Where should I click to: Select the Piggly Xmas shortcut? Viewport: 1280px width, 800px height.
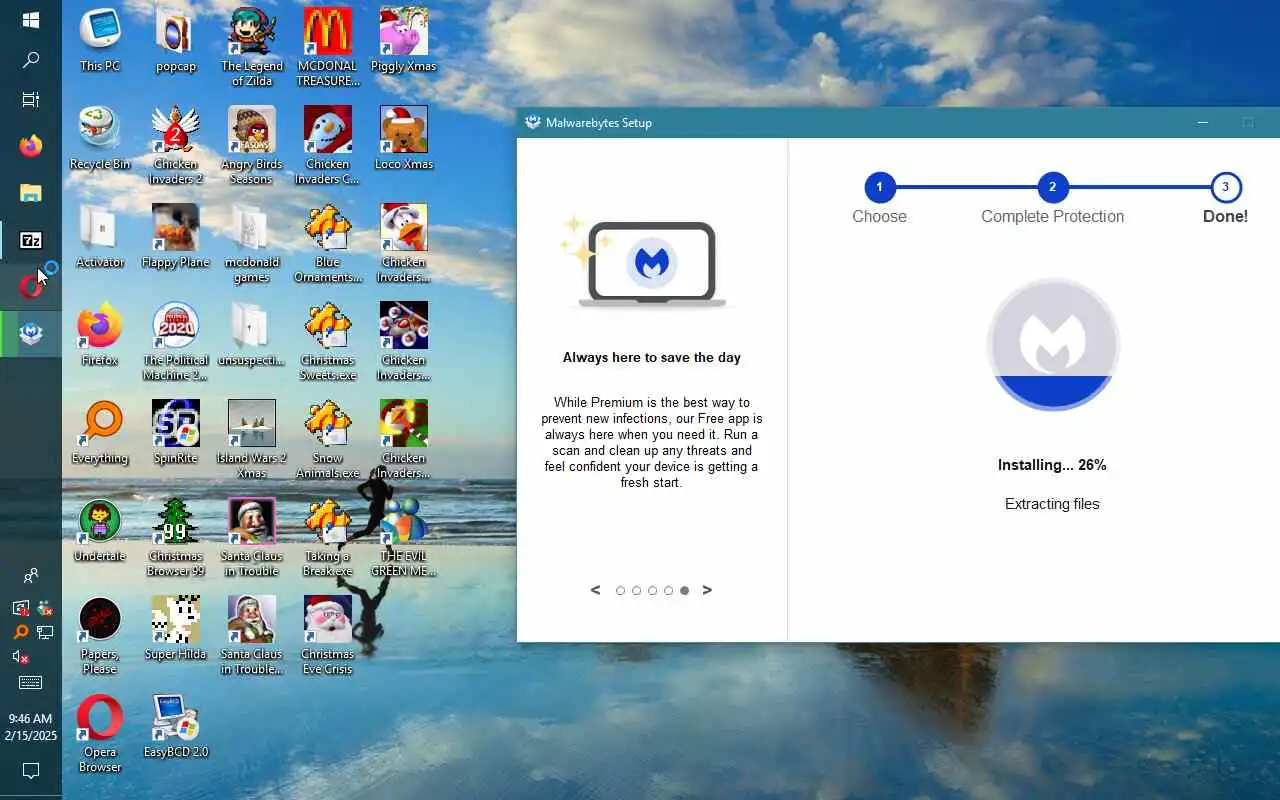[404, 41]
